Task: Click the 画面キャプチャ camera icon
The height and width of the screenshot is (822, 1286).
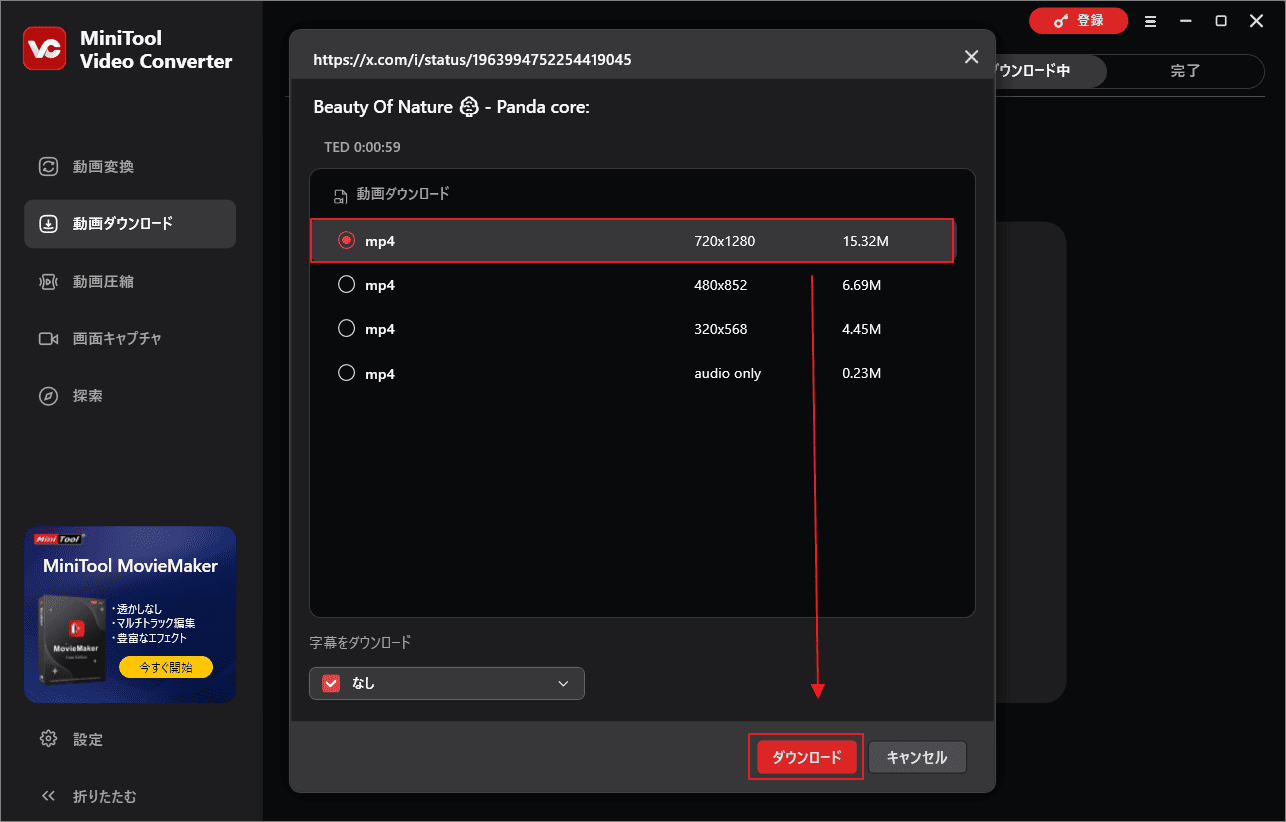Action: (x=48, y=339)
